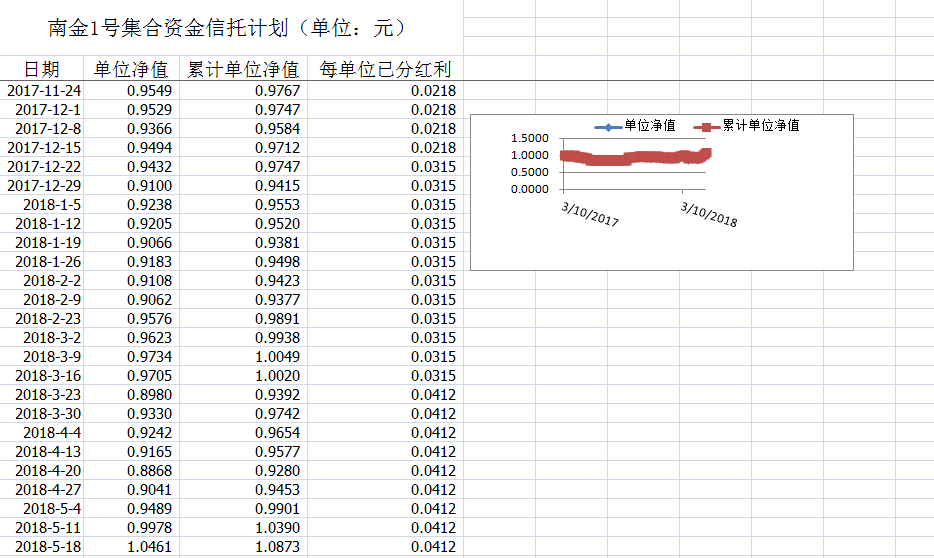Viewport: 934px width, 558px height.
Task: Select the 单位净值 legend entry in chart
Action: (649, 126)
